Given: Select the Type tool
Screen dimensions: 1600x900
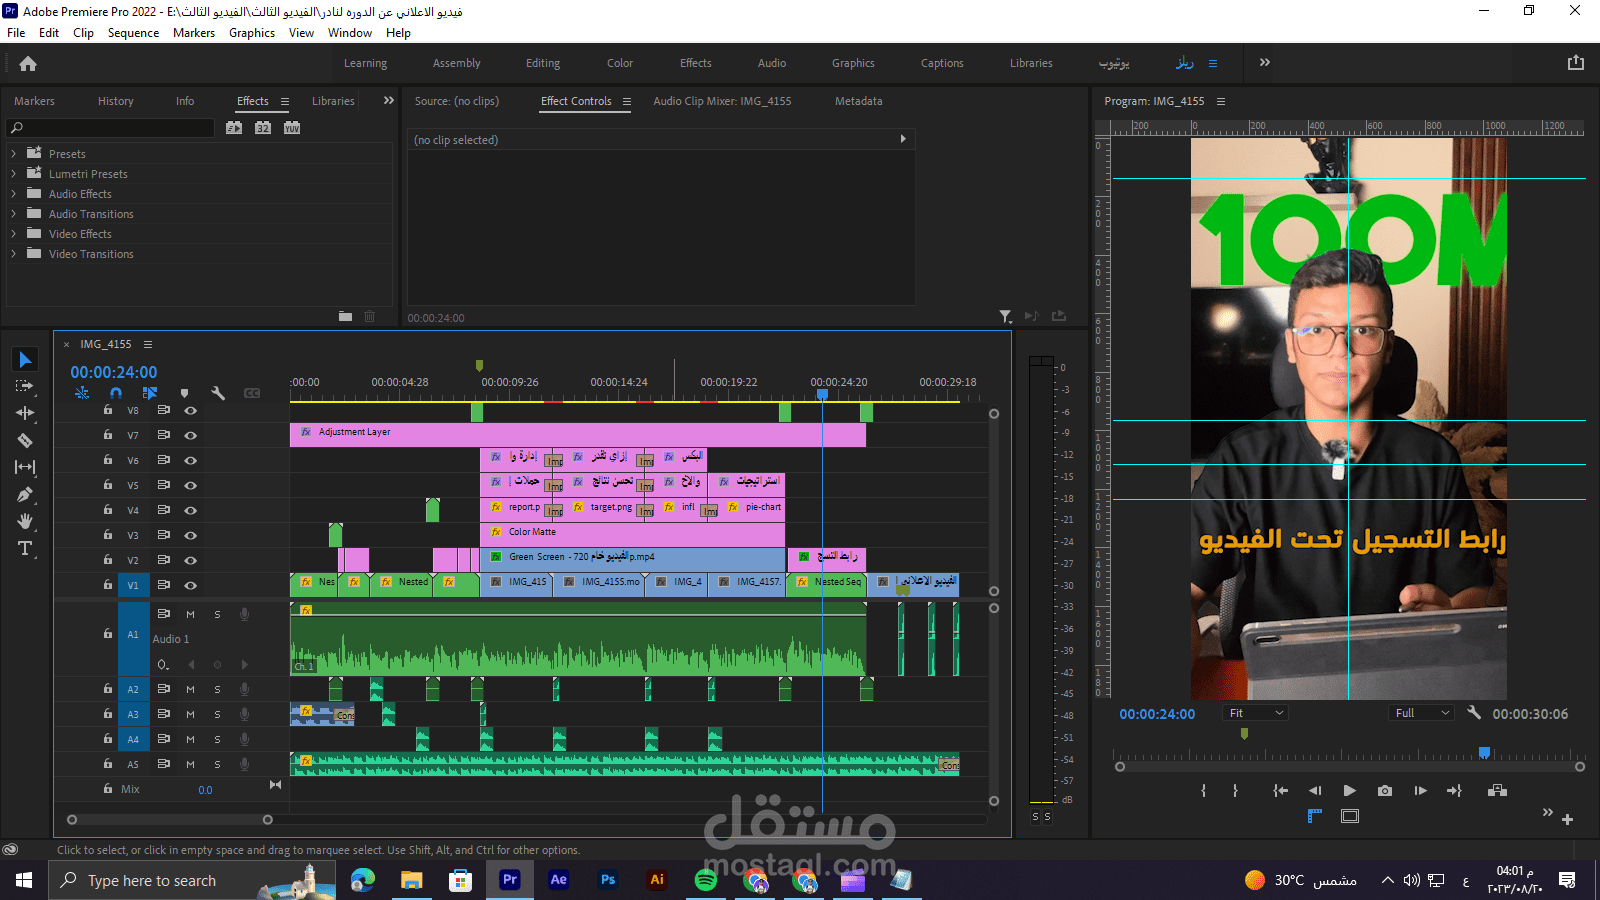Looking at the screenshot, I should point(25,548).
